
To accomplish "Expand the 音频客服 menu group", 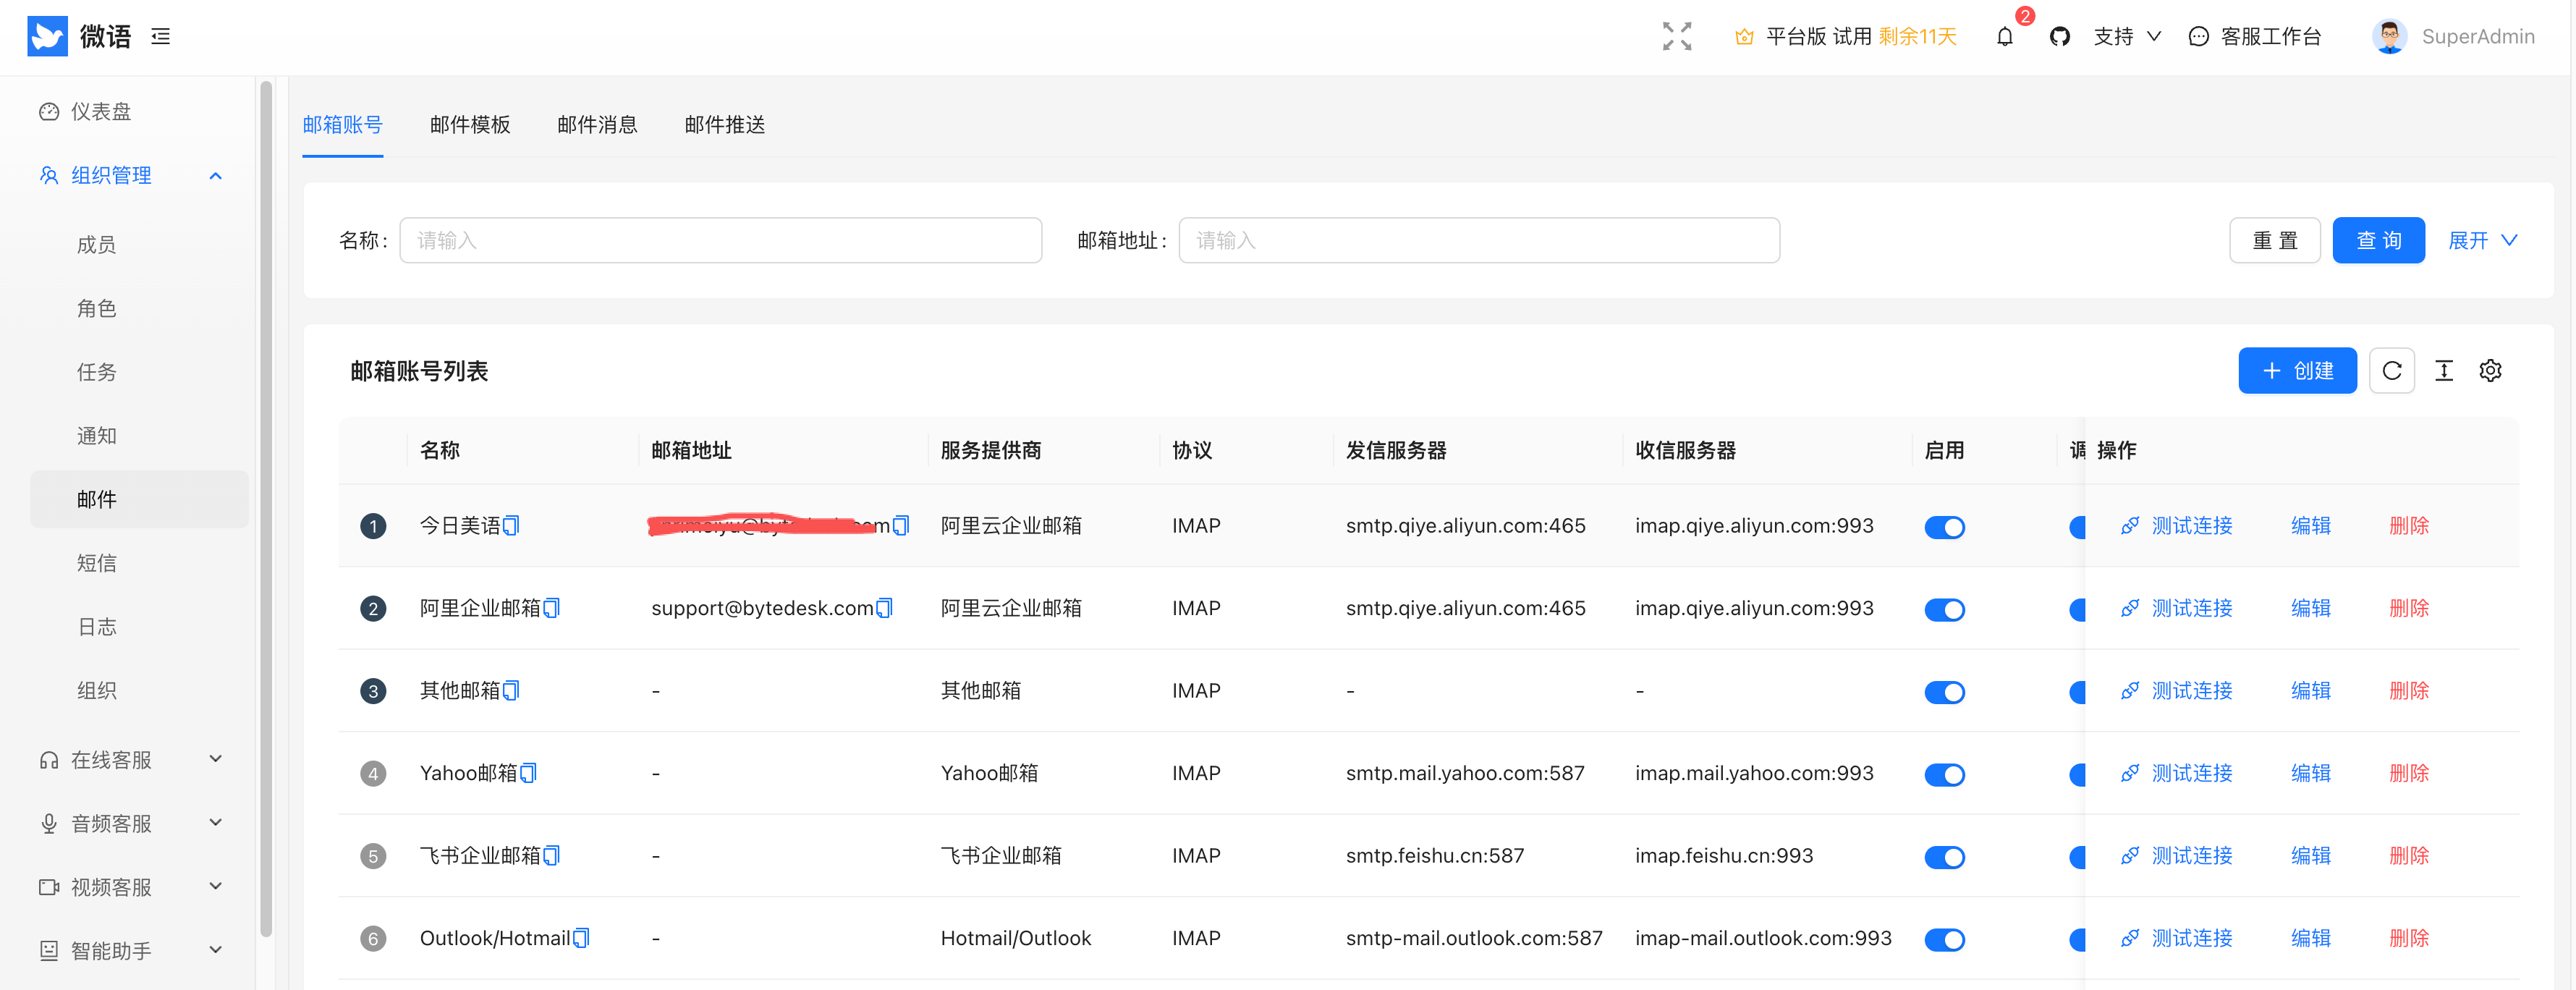I will pyautogui.click(x=139, y=824).
